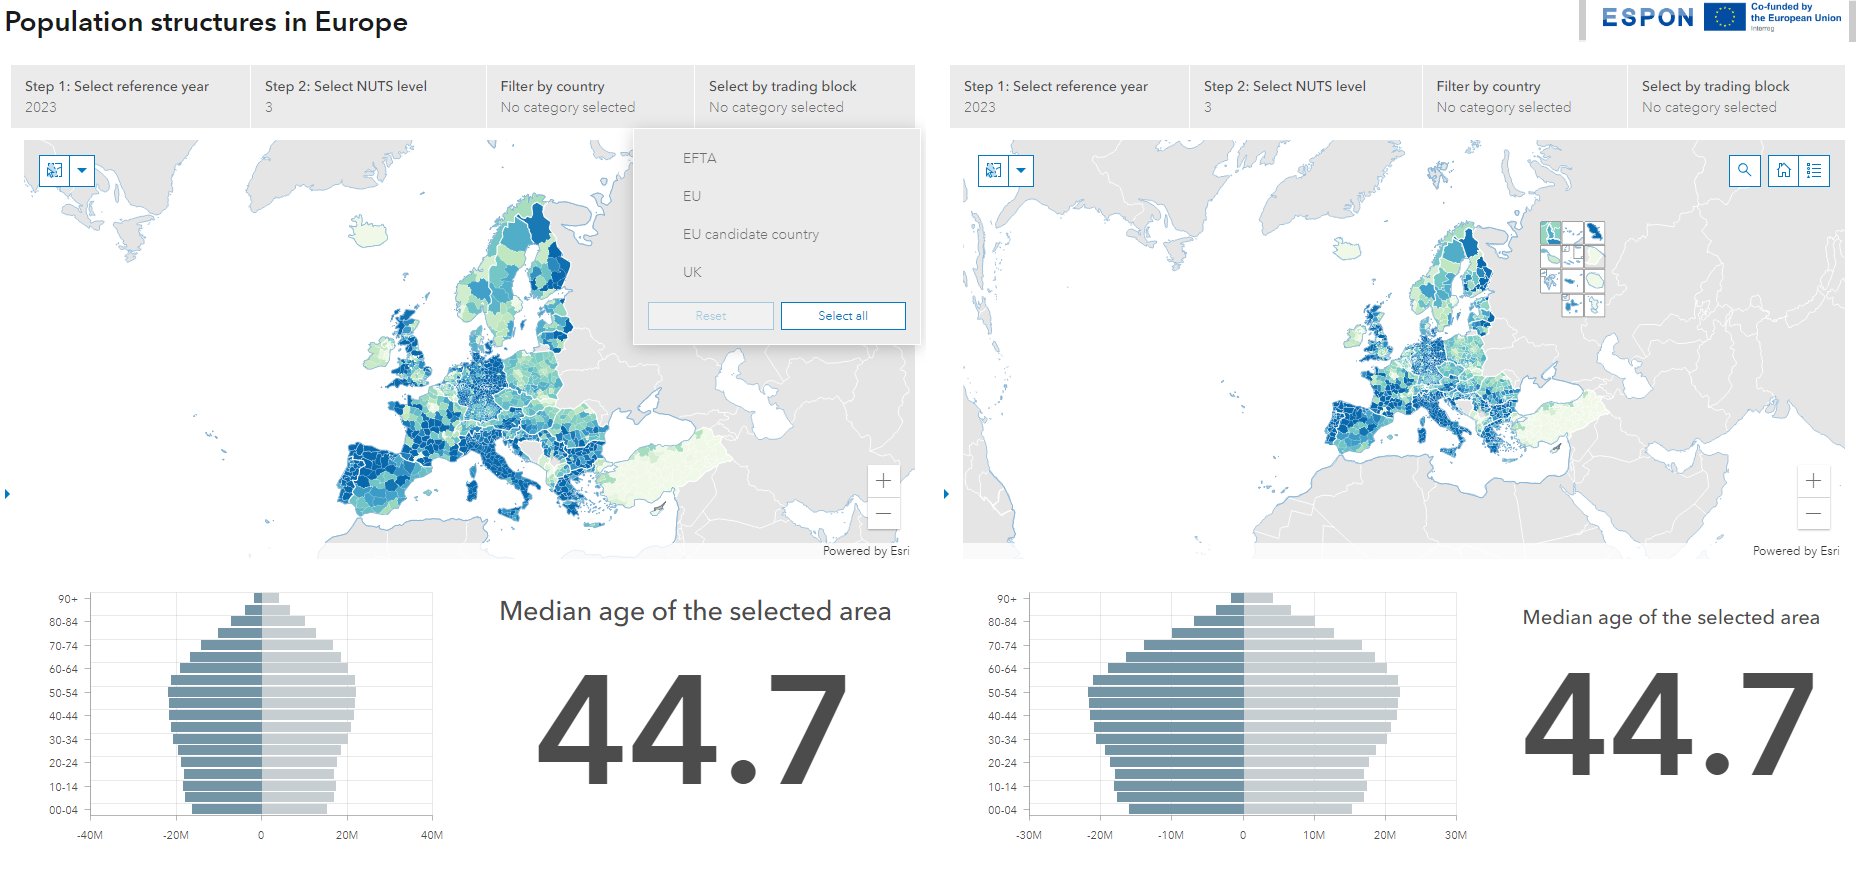This screenshot has width=1867, height=873.
Task: Open right map's Powered by Esri link
Action: pyautogui.click(x=1796, y=551)
